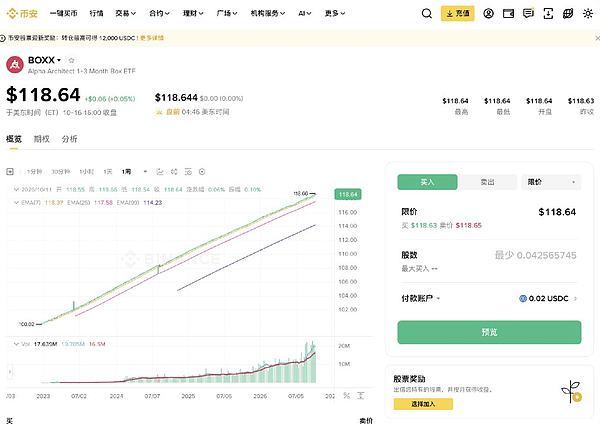
Task: Switch to the 期权 tab
Action: tap(42, 139)
